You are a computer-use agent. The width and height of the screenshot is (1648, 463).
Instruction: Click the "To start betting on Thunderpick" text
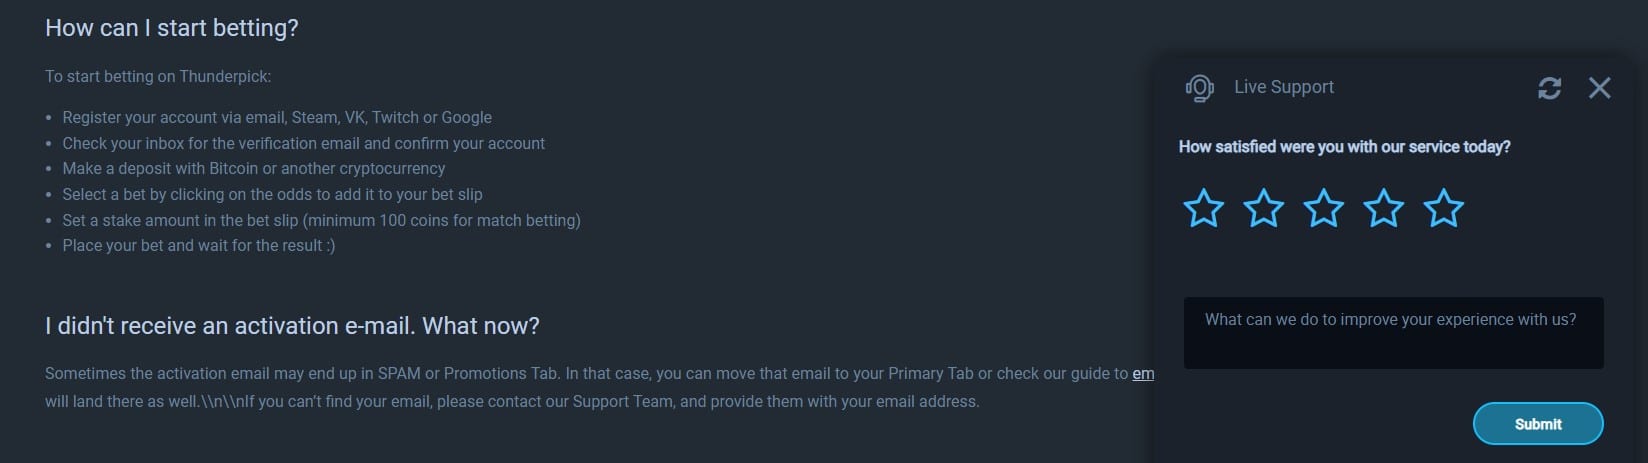pos(158,76)
